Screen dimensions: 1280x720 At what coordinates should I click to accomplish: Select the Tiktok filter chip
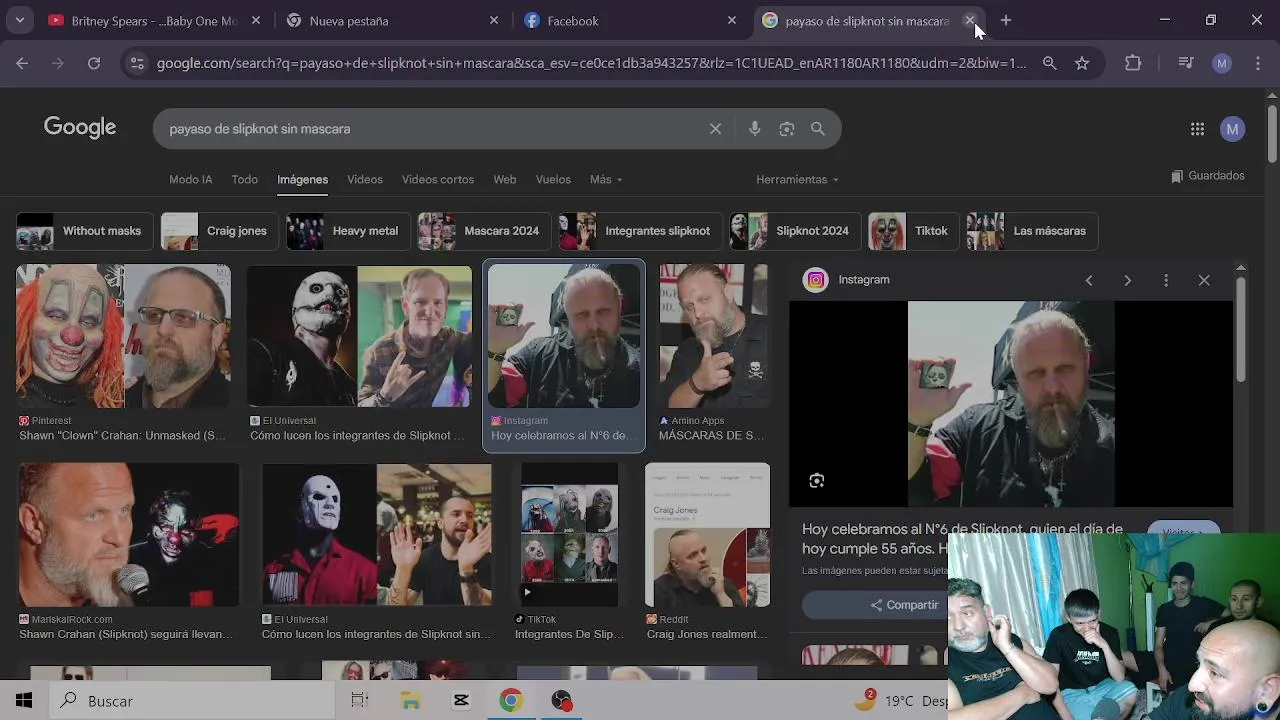[913, 231]
